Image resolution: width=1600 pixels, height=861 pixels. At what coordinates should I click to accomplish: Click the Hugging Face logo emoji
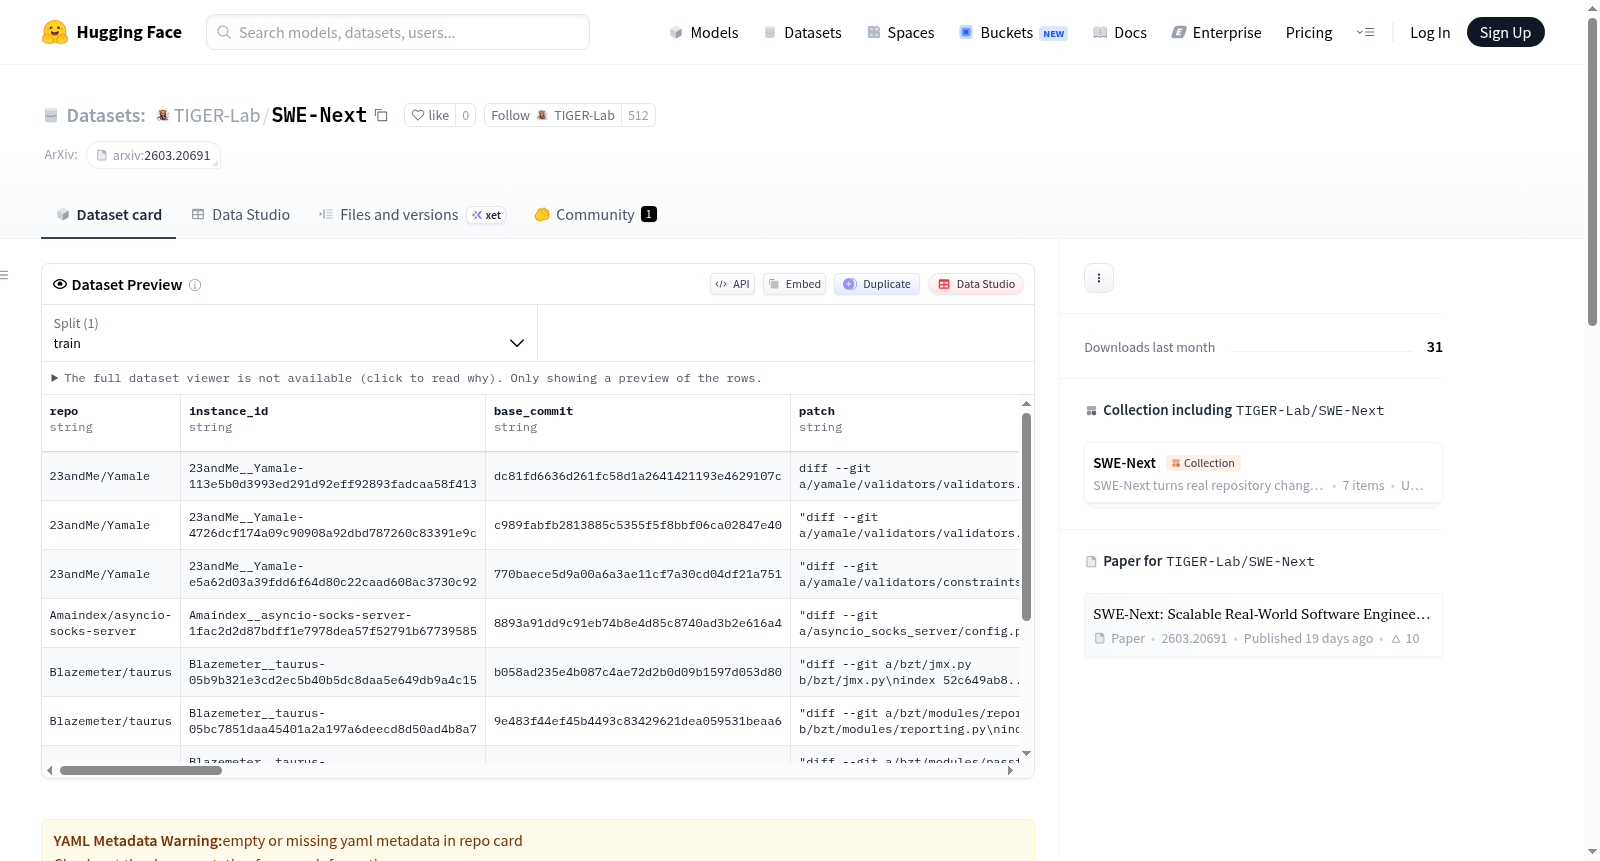tap(55, 32)
